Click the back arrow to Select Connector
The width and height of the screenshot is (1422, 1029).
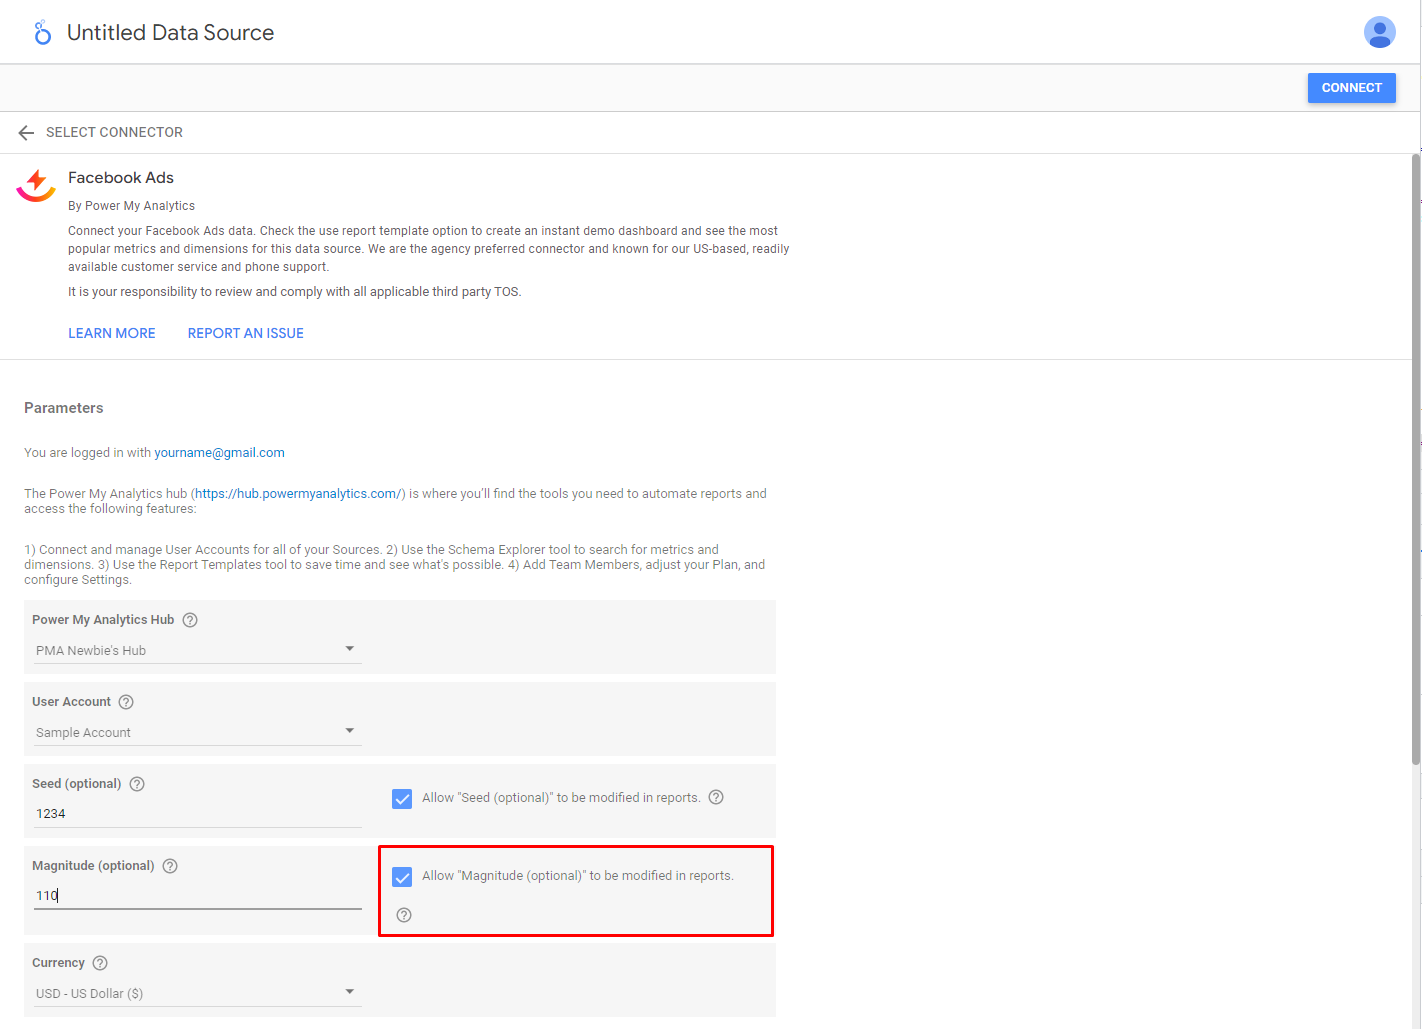26,133
